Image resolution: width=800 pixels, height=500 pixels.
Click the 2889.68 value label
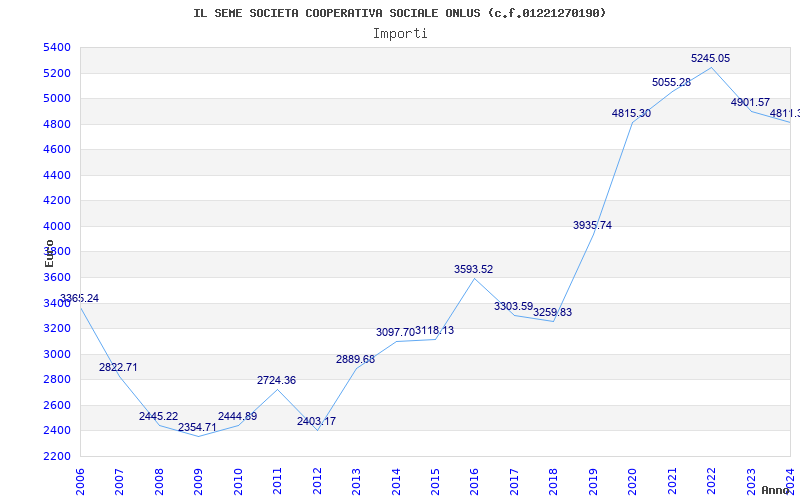(x=356, y=359)
